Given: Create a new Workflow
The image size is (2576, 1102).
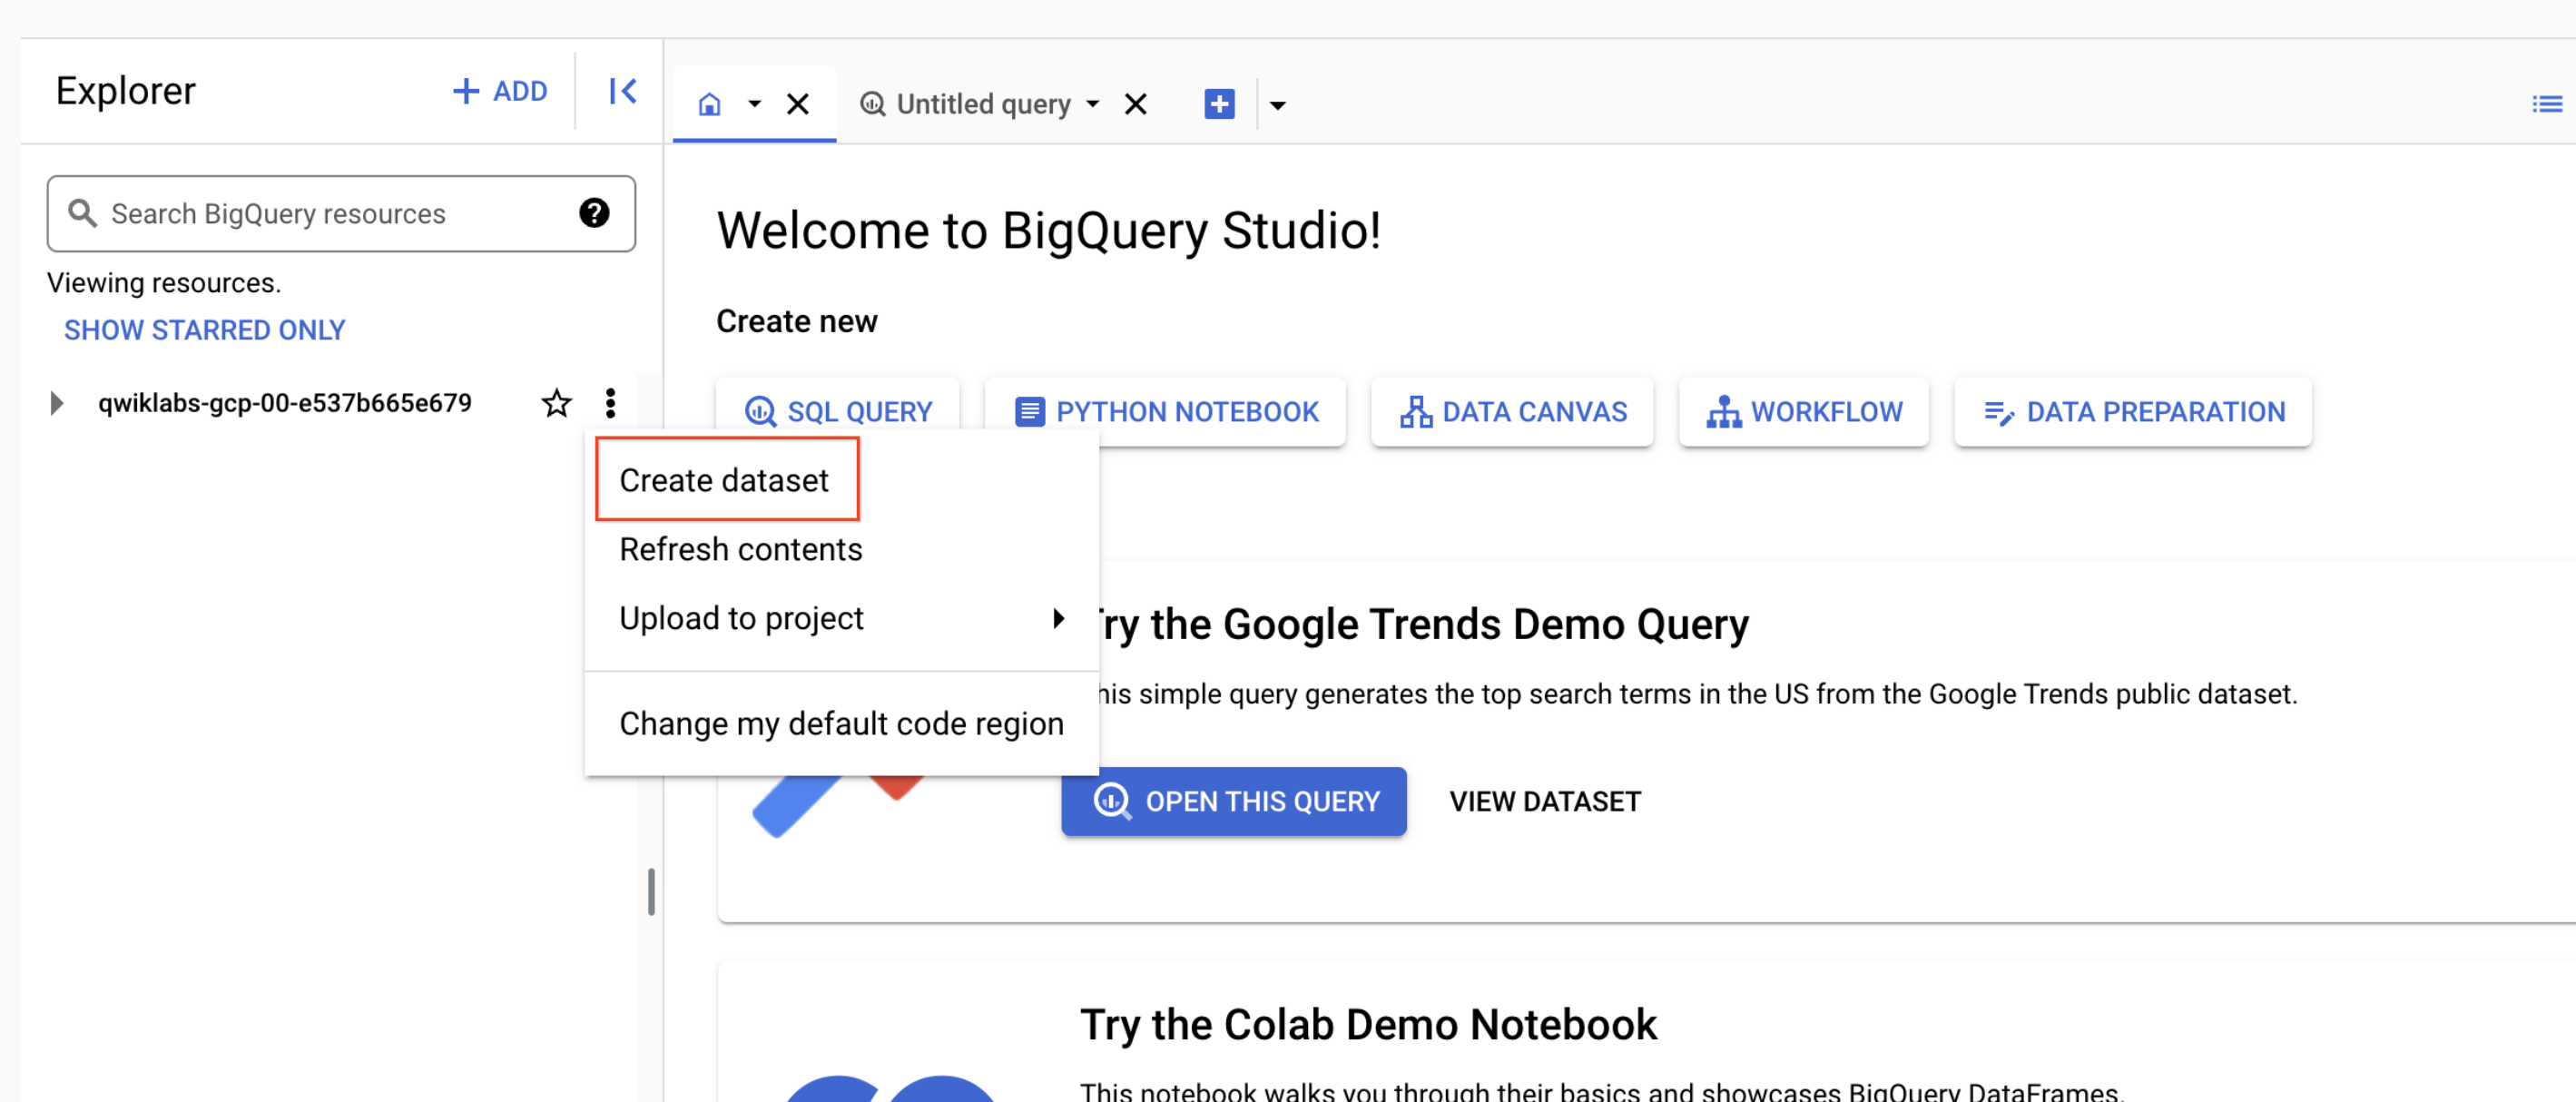Looking at the screenshot, I should (x=1803, y=411).
